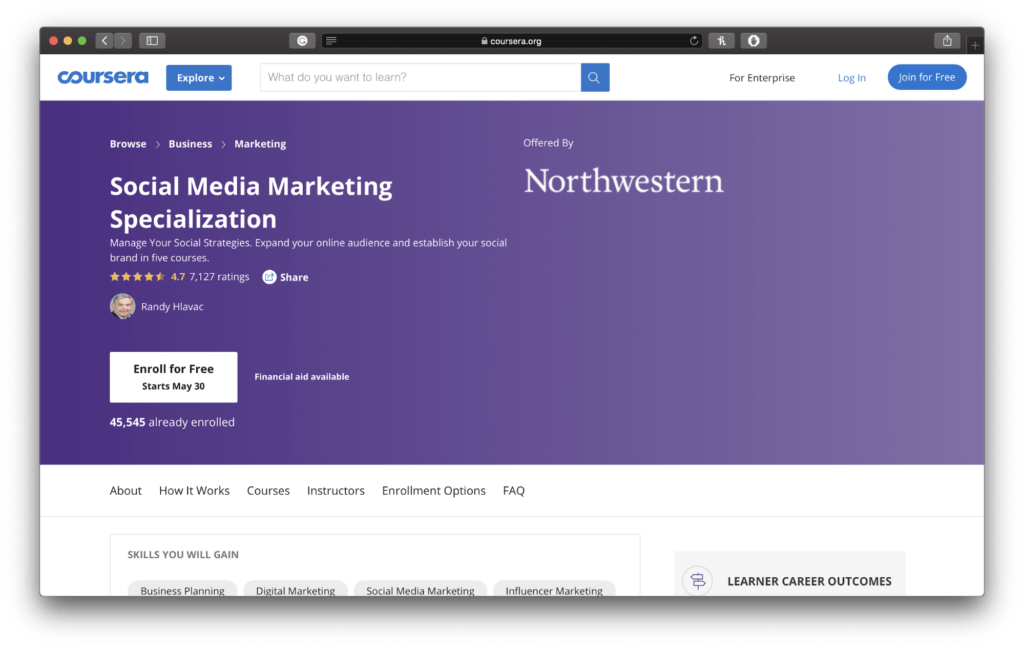The image size is (1024, 649).
Task: Click the 4.7 rating number
Action: tap(178, 277)
